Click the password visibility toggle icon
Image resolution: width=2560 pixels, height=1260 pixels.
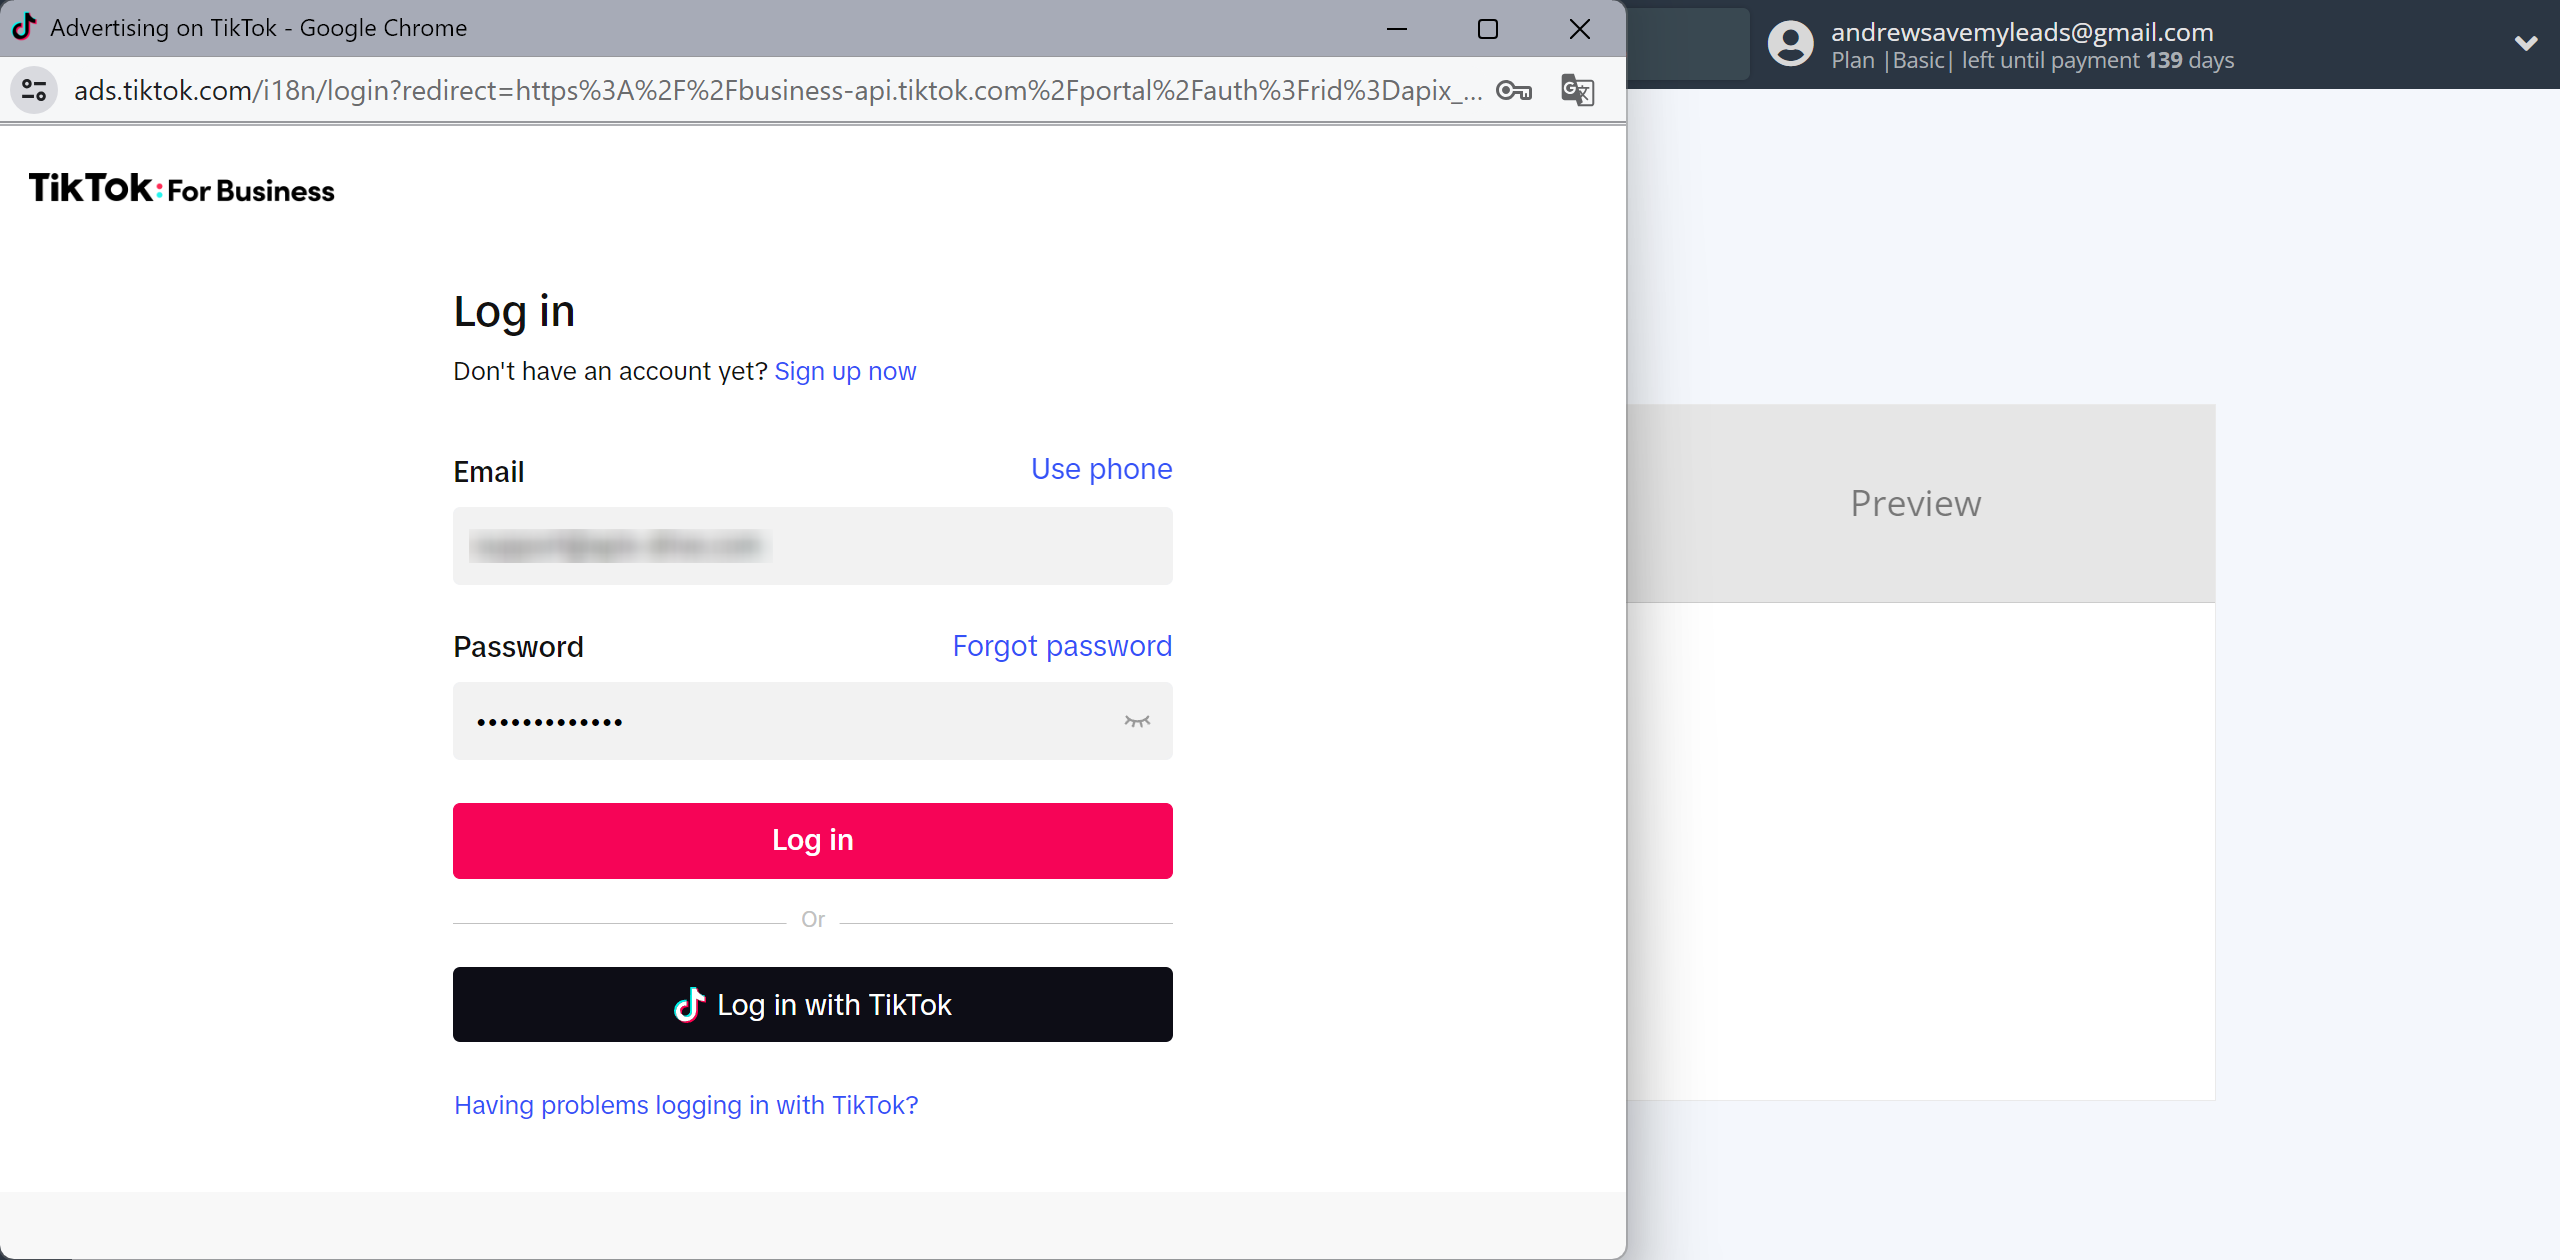coord(1136,720)
